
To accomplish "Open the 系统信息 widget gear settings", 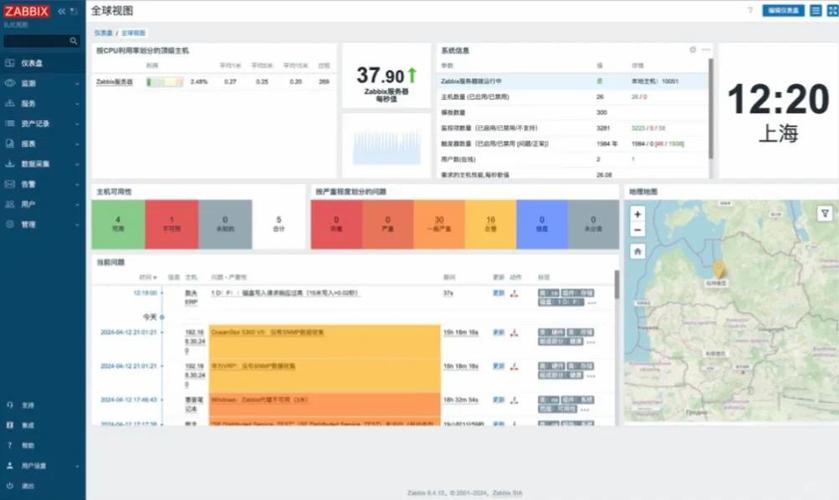I will point(693,50).
